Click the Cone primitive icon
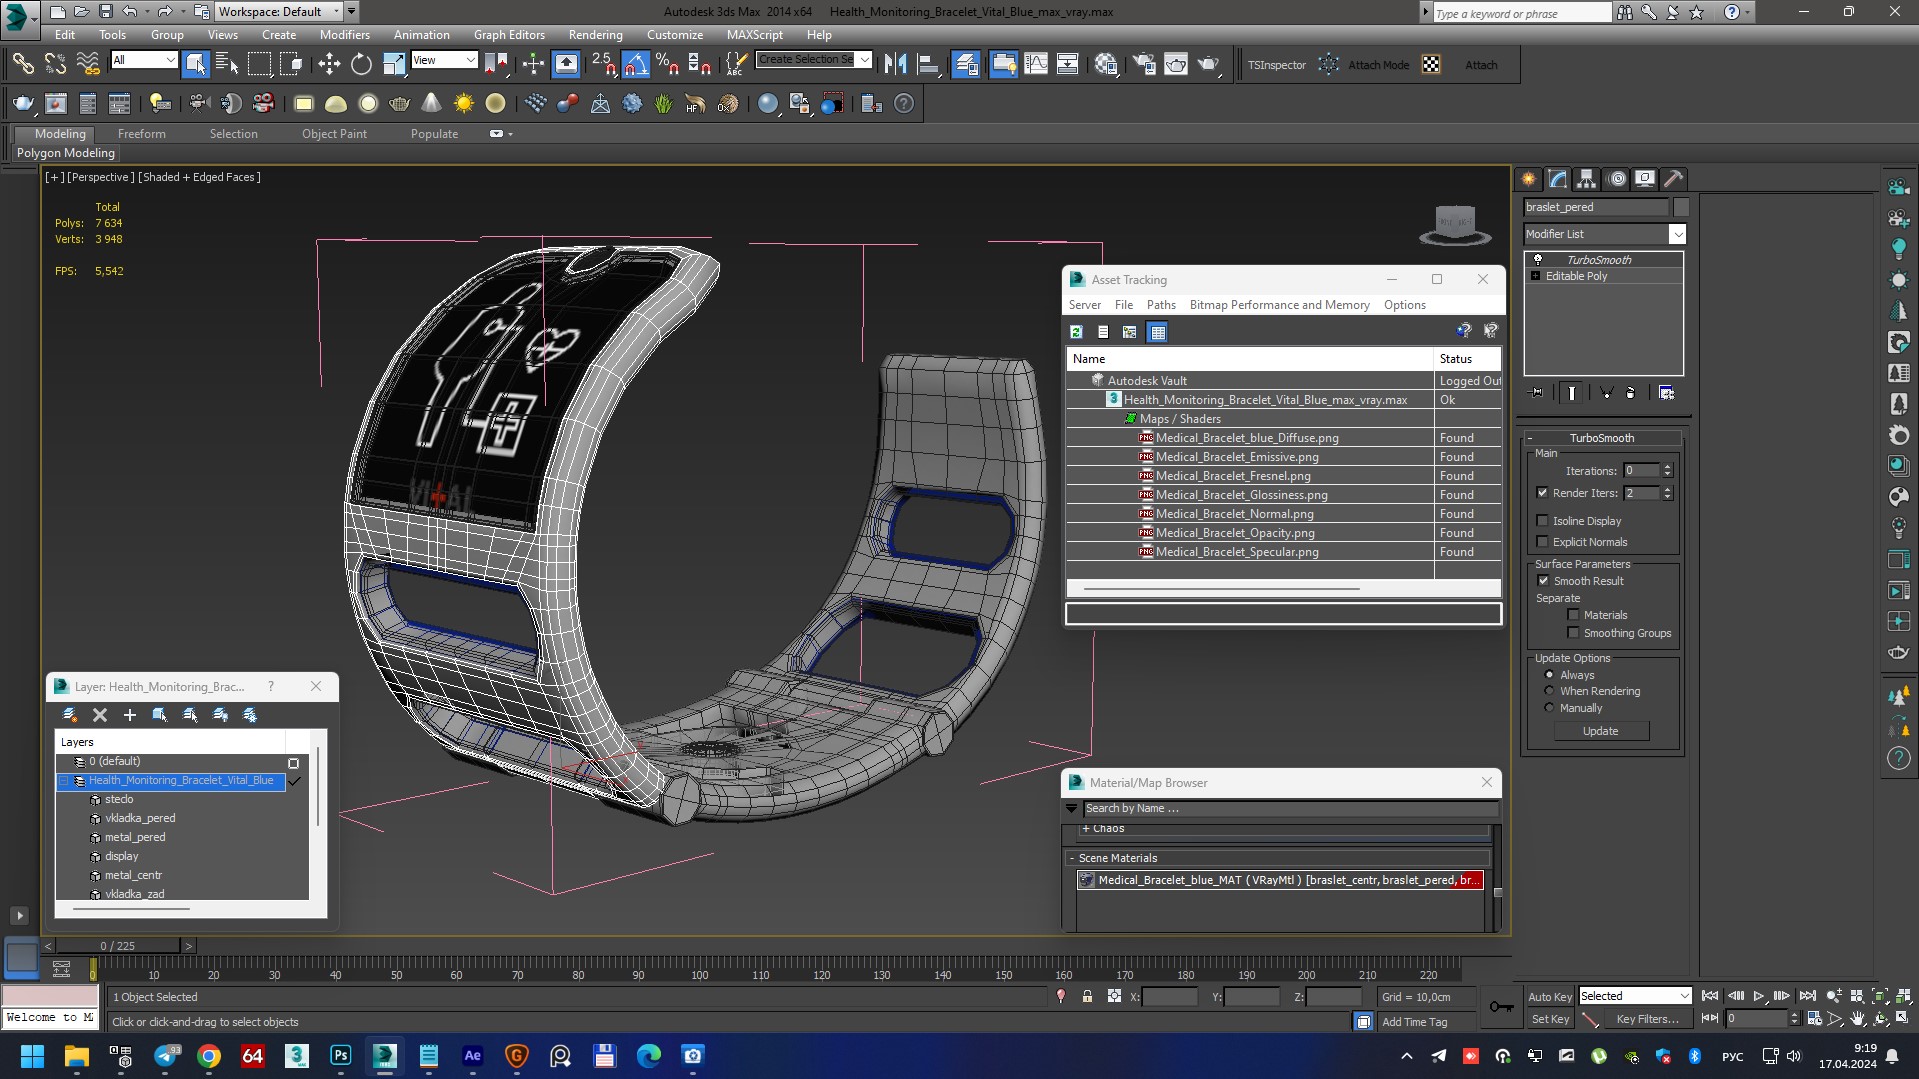Screen dimensions: 1919x1079 click(x=431, y=103)
